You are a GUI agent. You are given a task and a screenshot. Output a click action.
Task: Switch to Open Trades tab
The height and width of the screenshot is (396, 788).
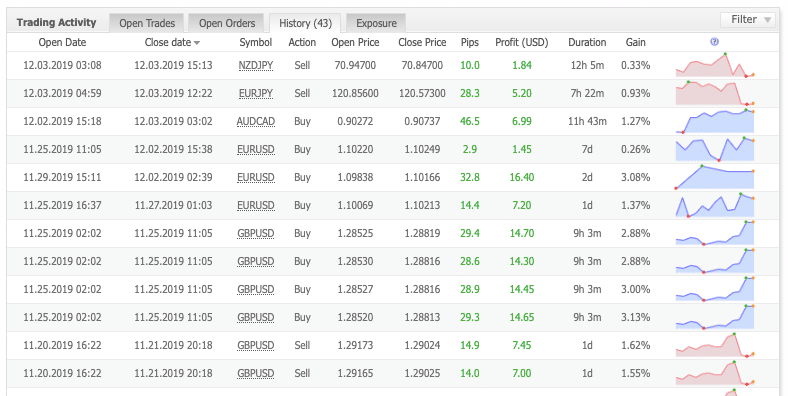point(147,23)
